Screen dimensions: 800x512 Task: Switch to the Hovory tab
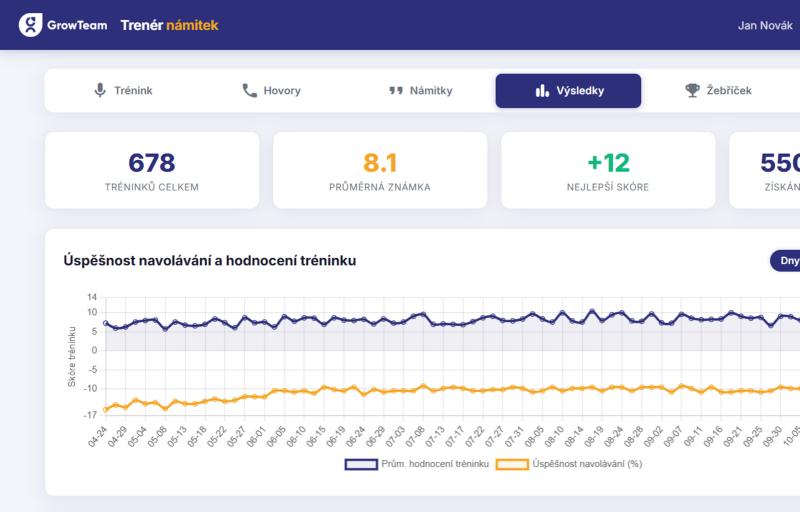pos(271,90)
